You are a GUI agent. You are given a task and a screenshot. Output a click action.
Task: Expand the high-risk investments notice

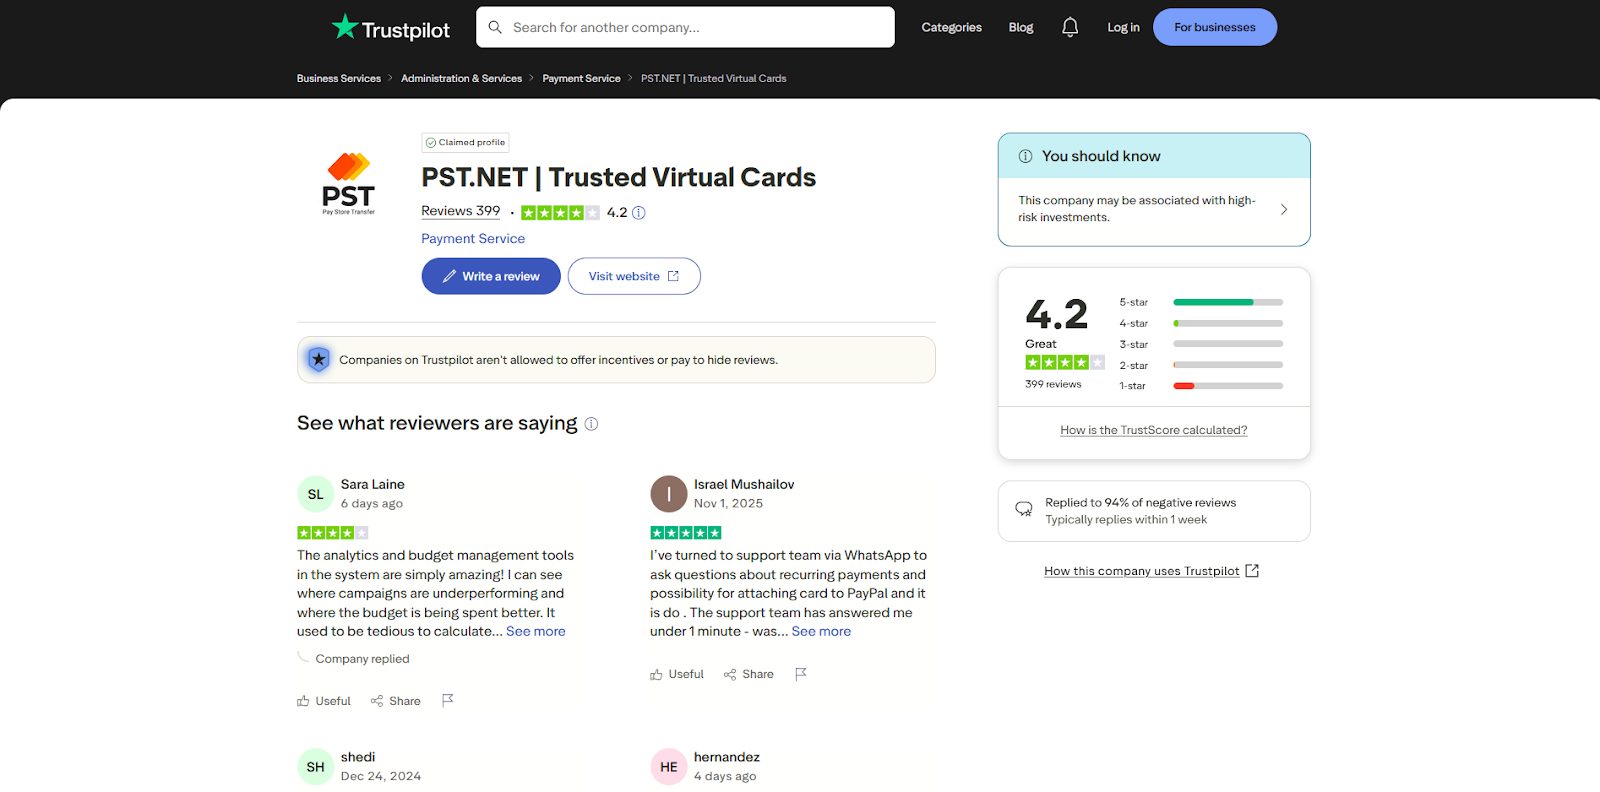1283,209
